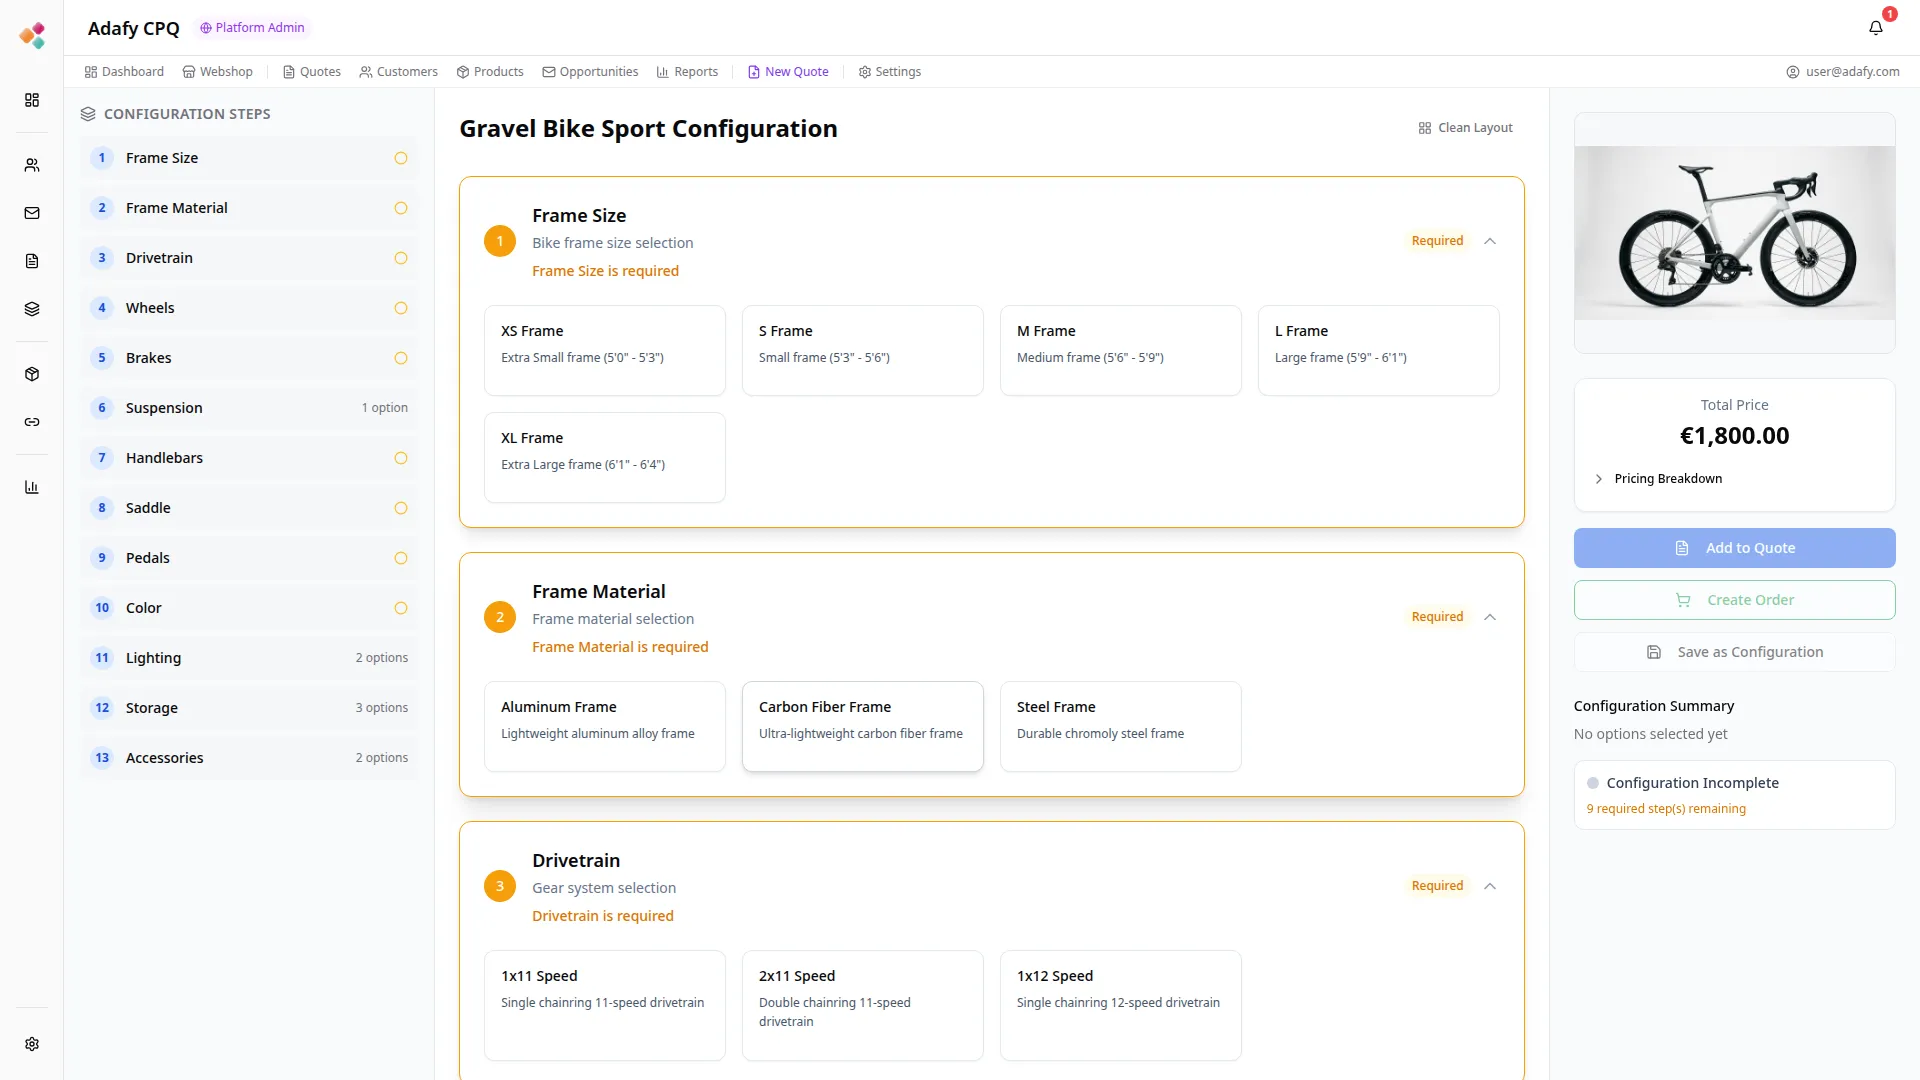This screenshot has width=1920, height=1080.
Task: Open the bar chart icon in sidebar
Action: point(32,487)
